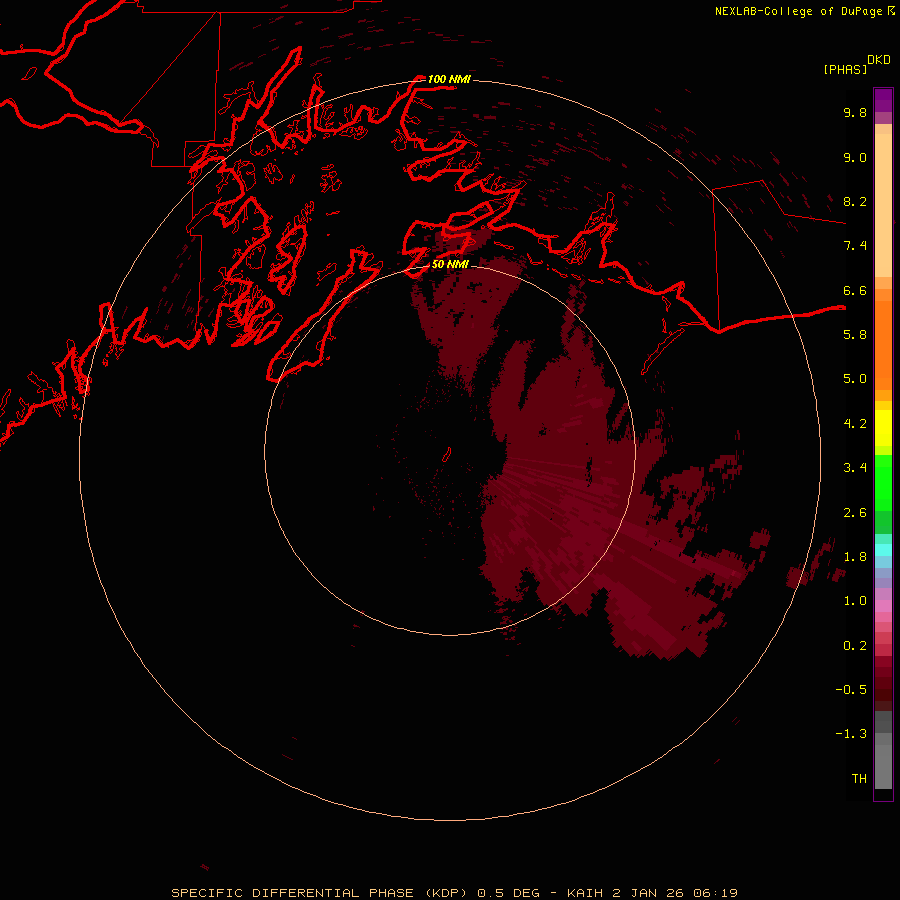Click the 8.2 legend value
This screenshot has height=900, width=900.
(x=855, y=201)
